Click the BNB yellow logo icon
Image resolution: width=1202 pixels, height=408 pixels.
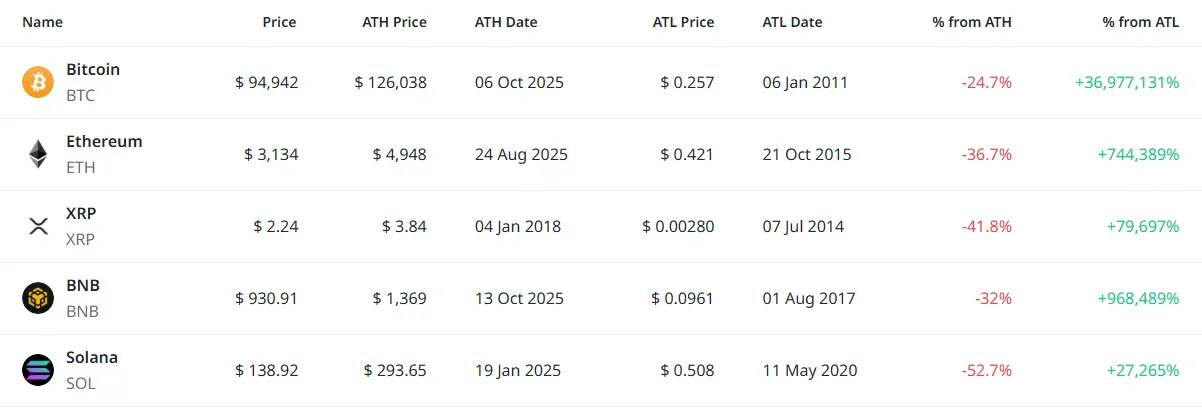38,298
